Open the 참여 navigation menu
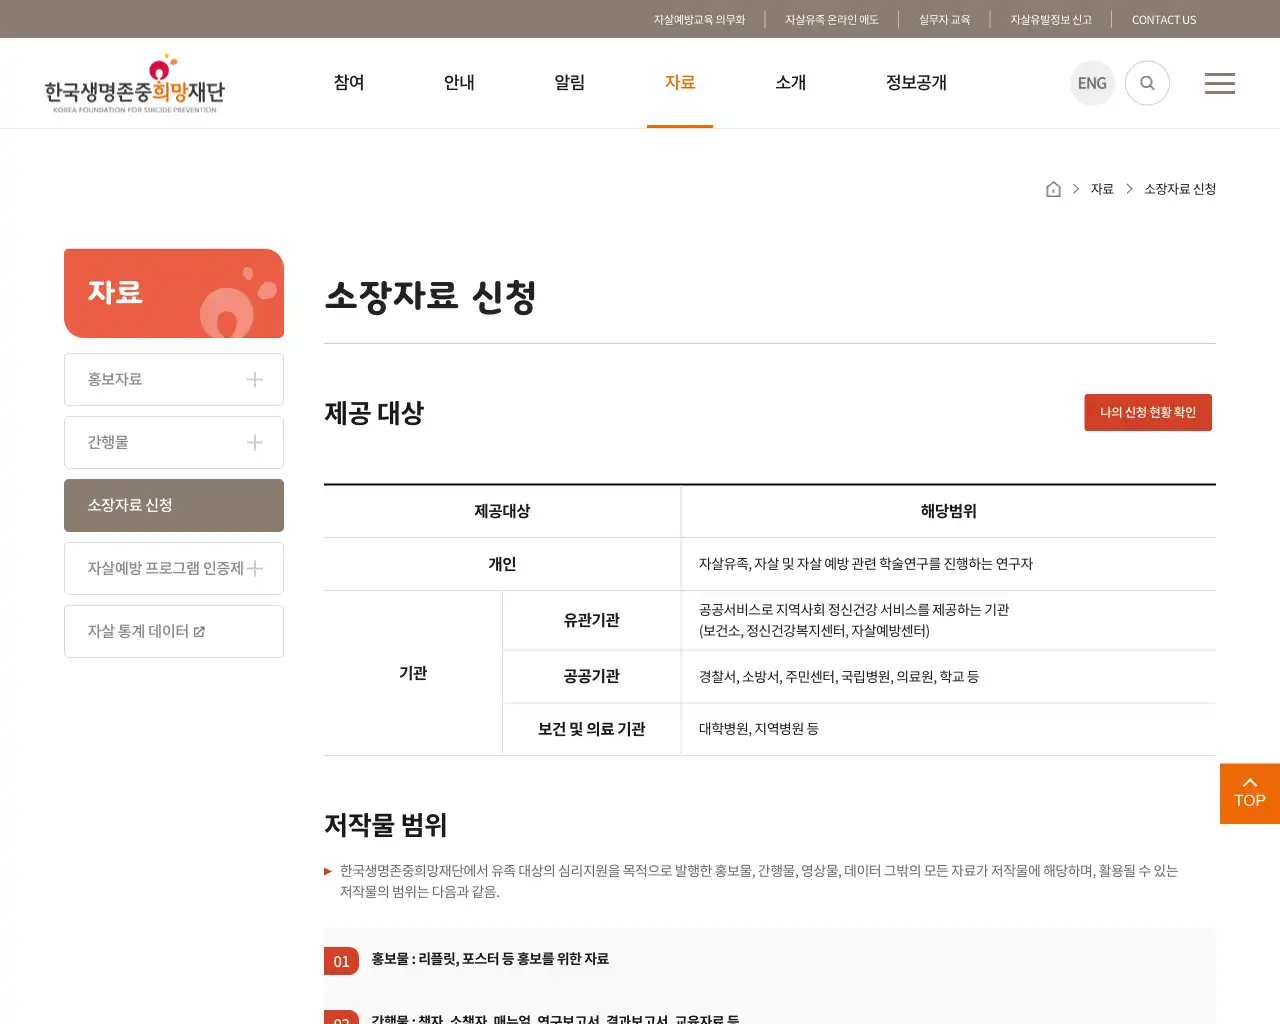This screenshot has width=1280, height=1024. click(348, 83)
